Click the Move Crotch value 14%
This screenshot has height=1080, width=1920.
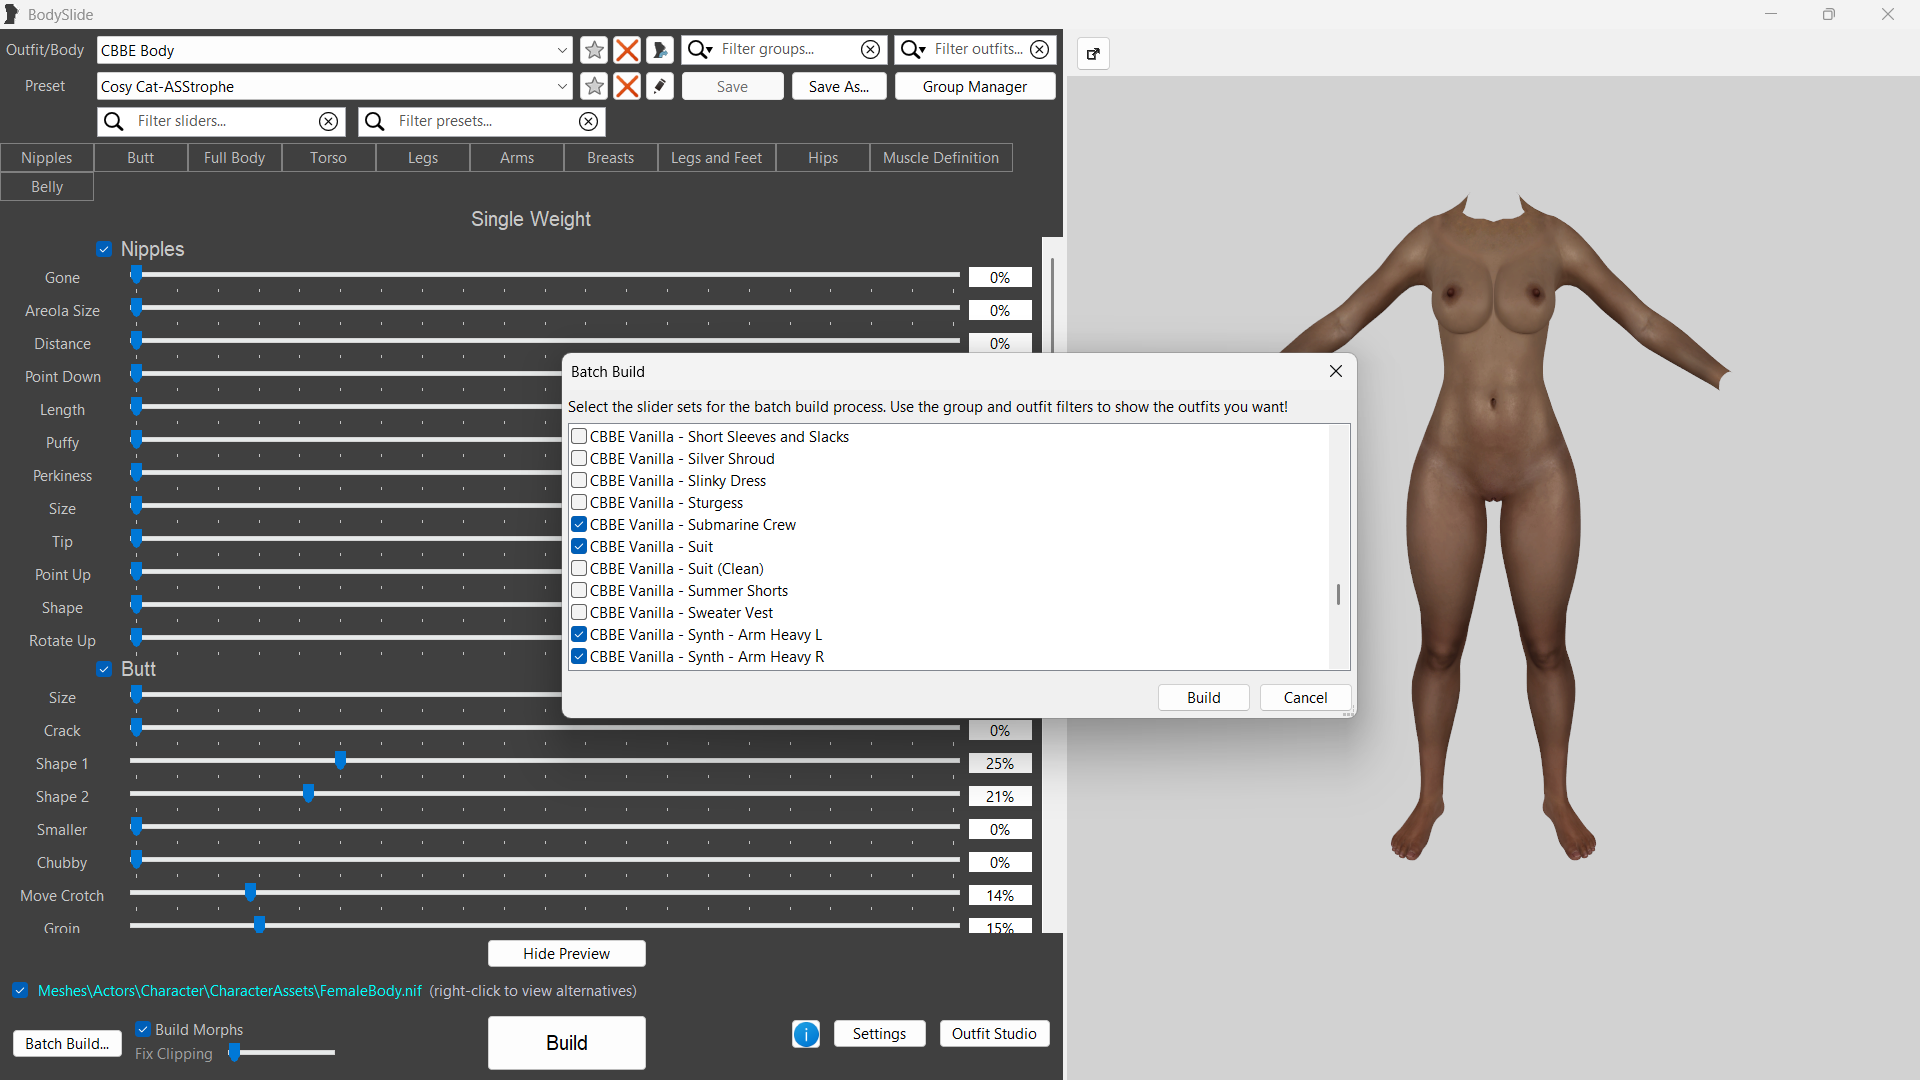tap(1000, 895)
